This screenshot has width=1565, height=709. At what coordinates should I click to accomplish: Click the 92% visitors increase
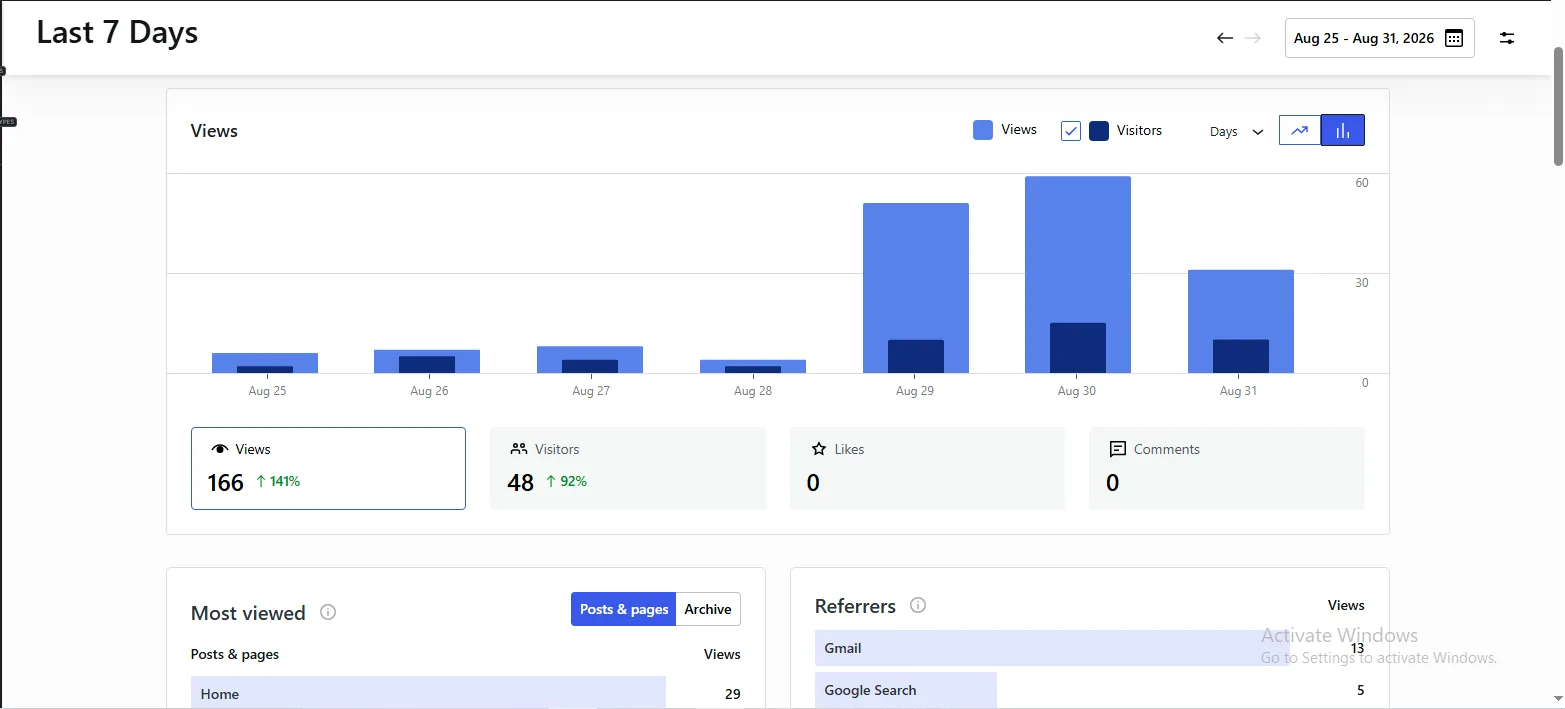pos(566,481)
